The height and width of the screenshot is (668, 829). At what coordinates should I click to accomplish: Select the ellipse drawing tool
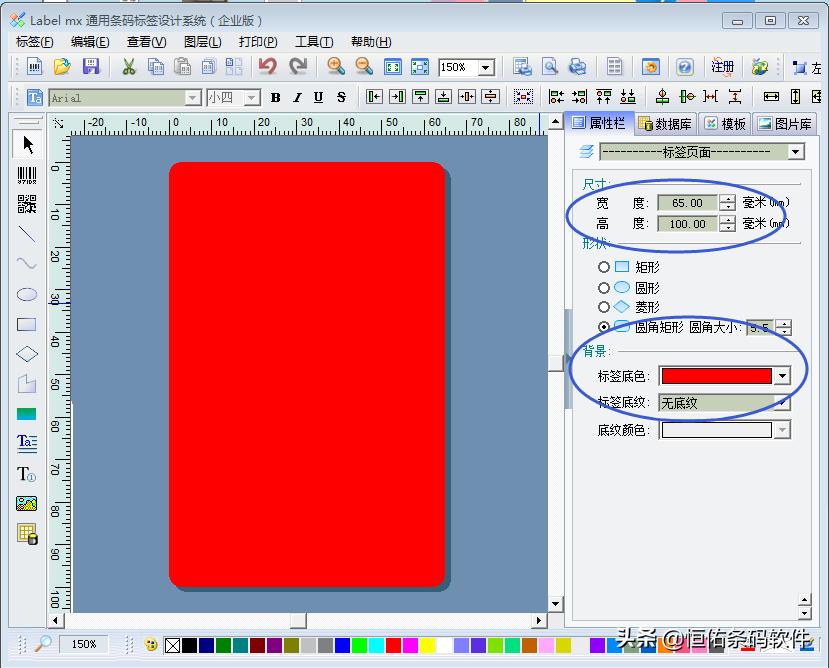[27, 293]
